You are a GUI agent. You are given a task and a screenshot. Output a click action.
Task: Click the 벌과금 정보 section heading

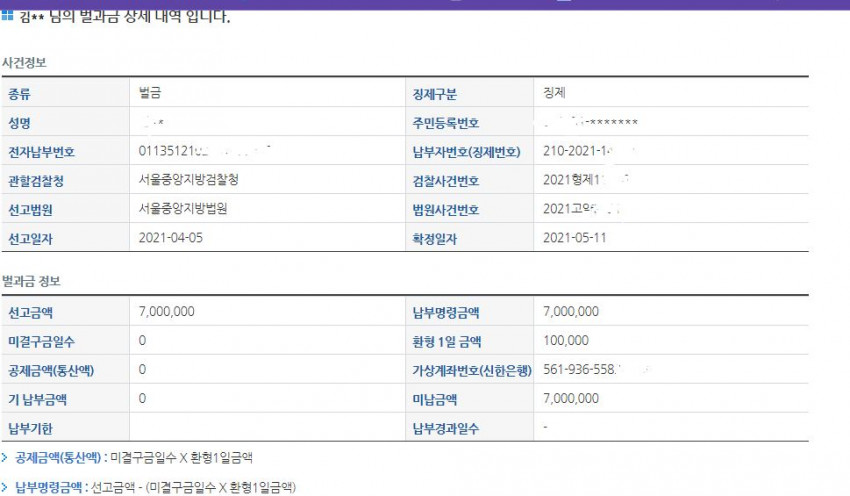click(x=31, y=281)
